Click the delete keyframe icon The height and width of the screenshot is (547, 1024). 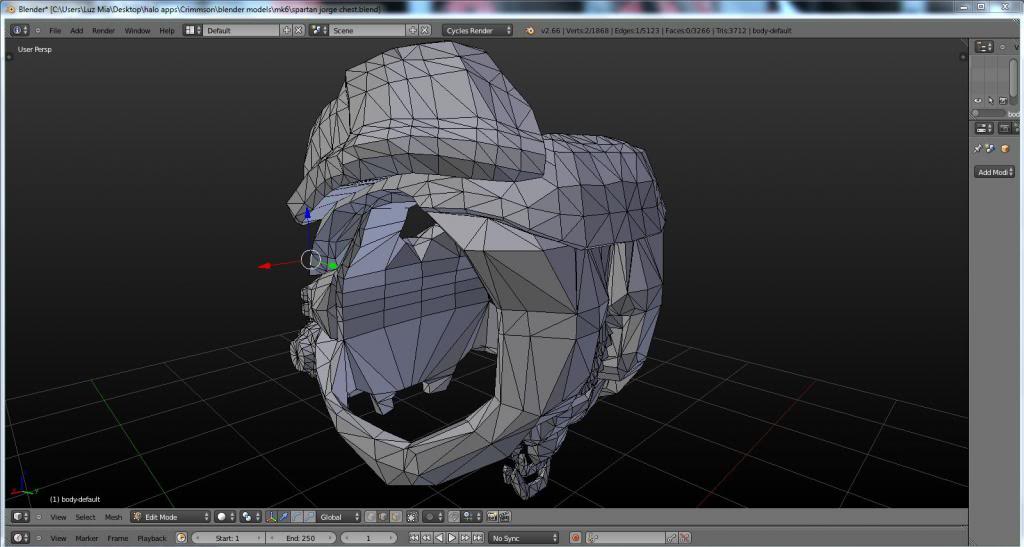pos(684,539)
